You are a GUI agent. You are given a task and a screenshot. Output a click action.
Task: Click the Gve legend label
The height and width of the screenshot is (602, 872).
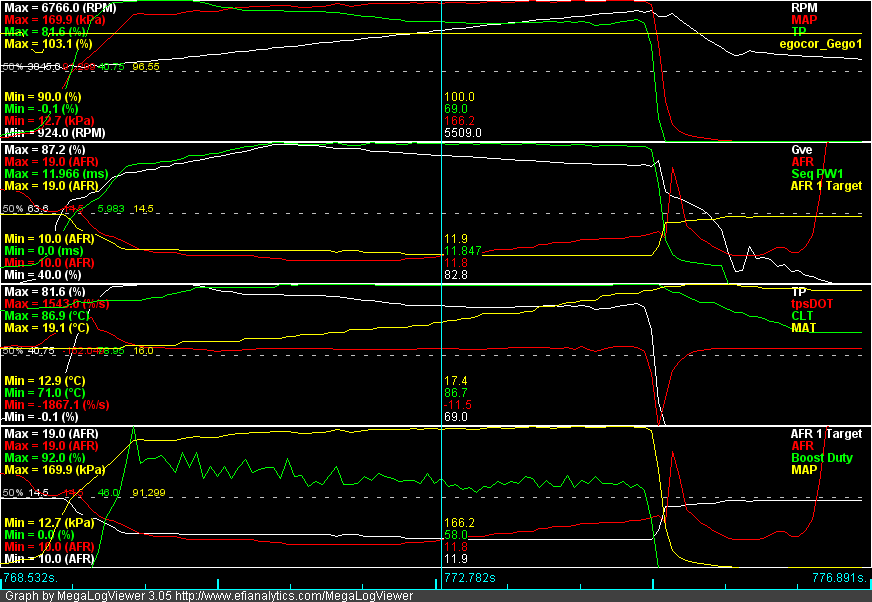click(800, 149)
